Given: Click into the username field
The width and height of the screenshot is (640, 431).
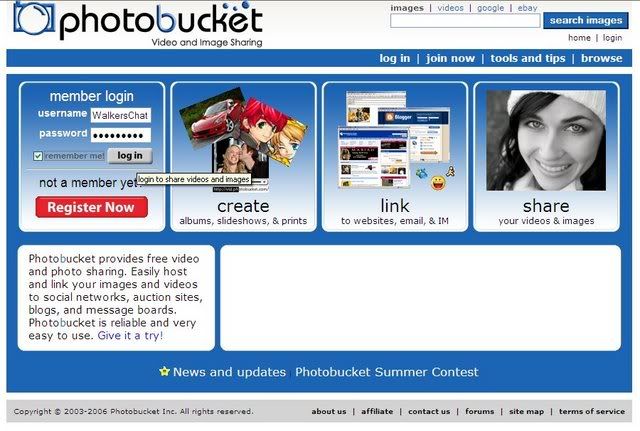Looking at the screenshot, I should pyautogui.click(x=121, y=115).
